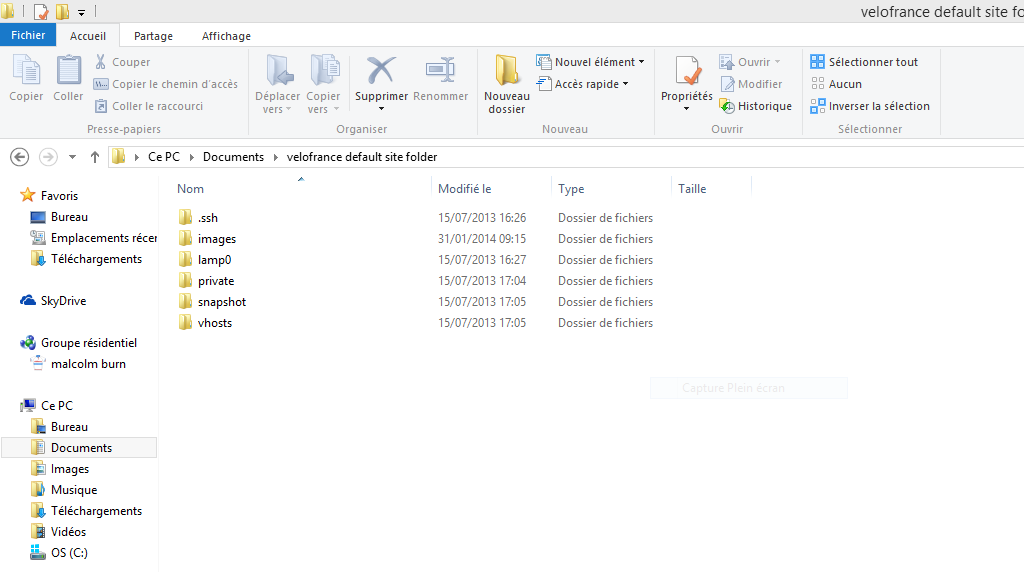Click the Propriétés icon
The width and height of the screenshot is (1024, 572).
687,71
